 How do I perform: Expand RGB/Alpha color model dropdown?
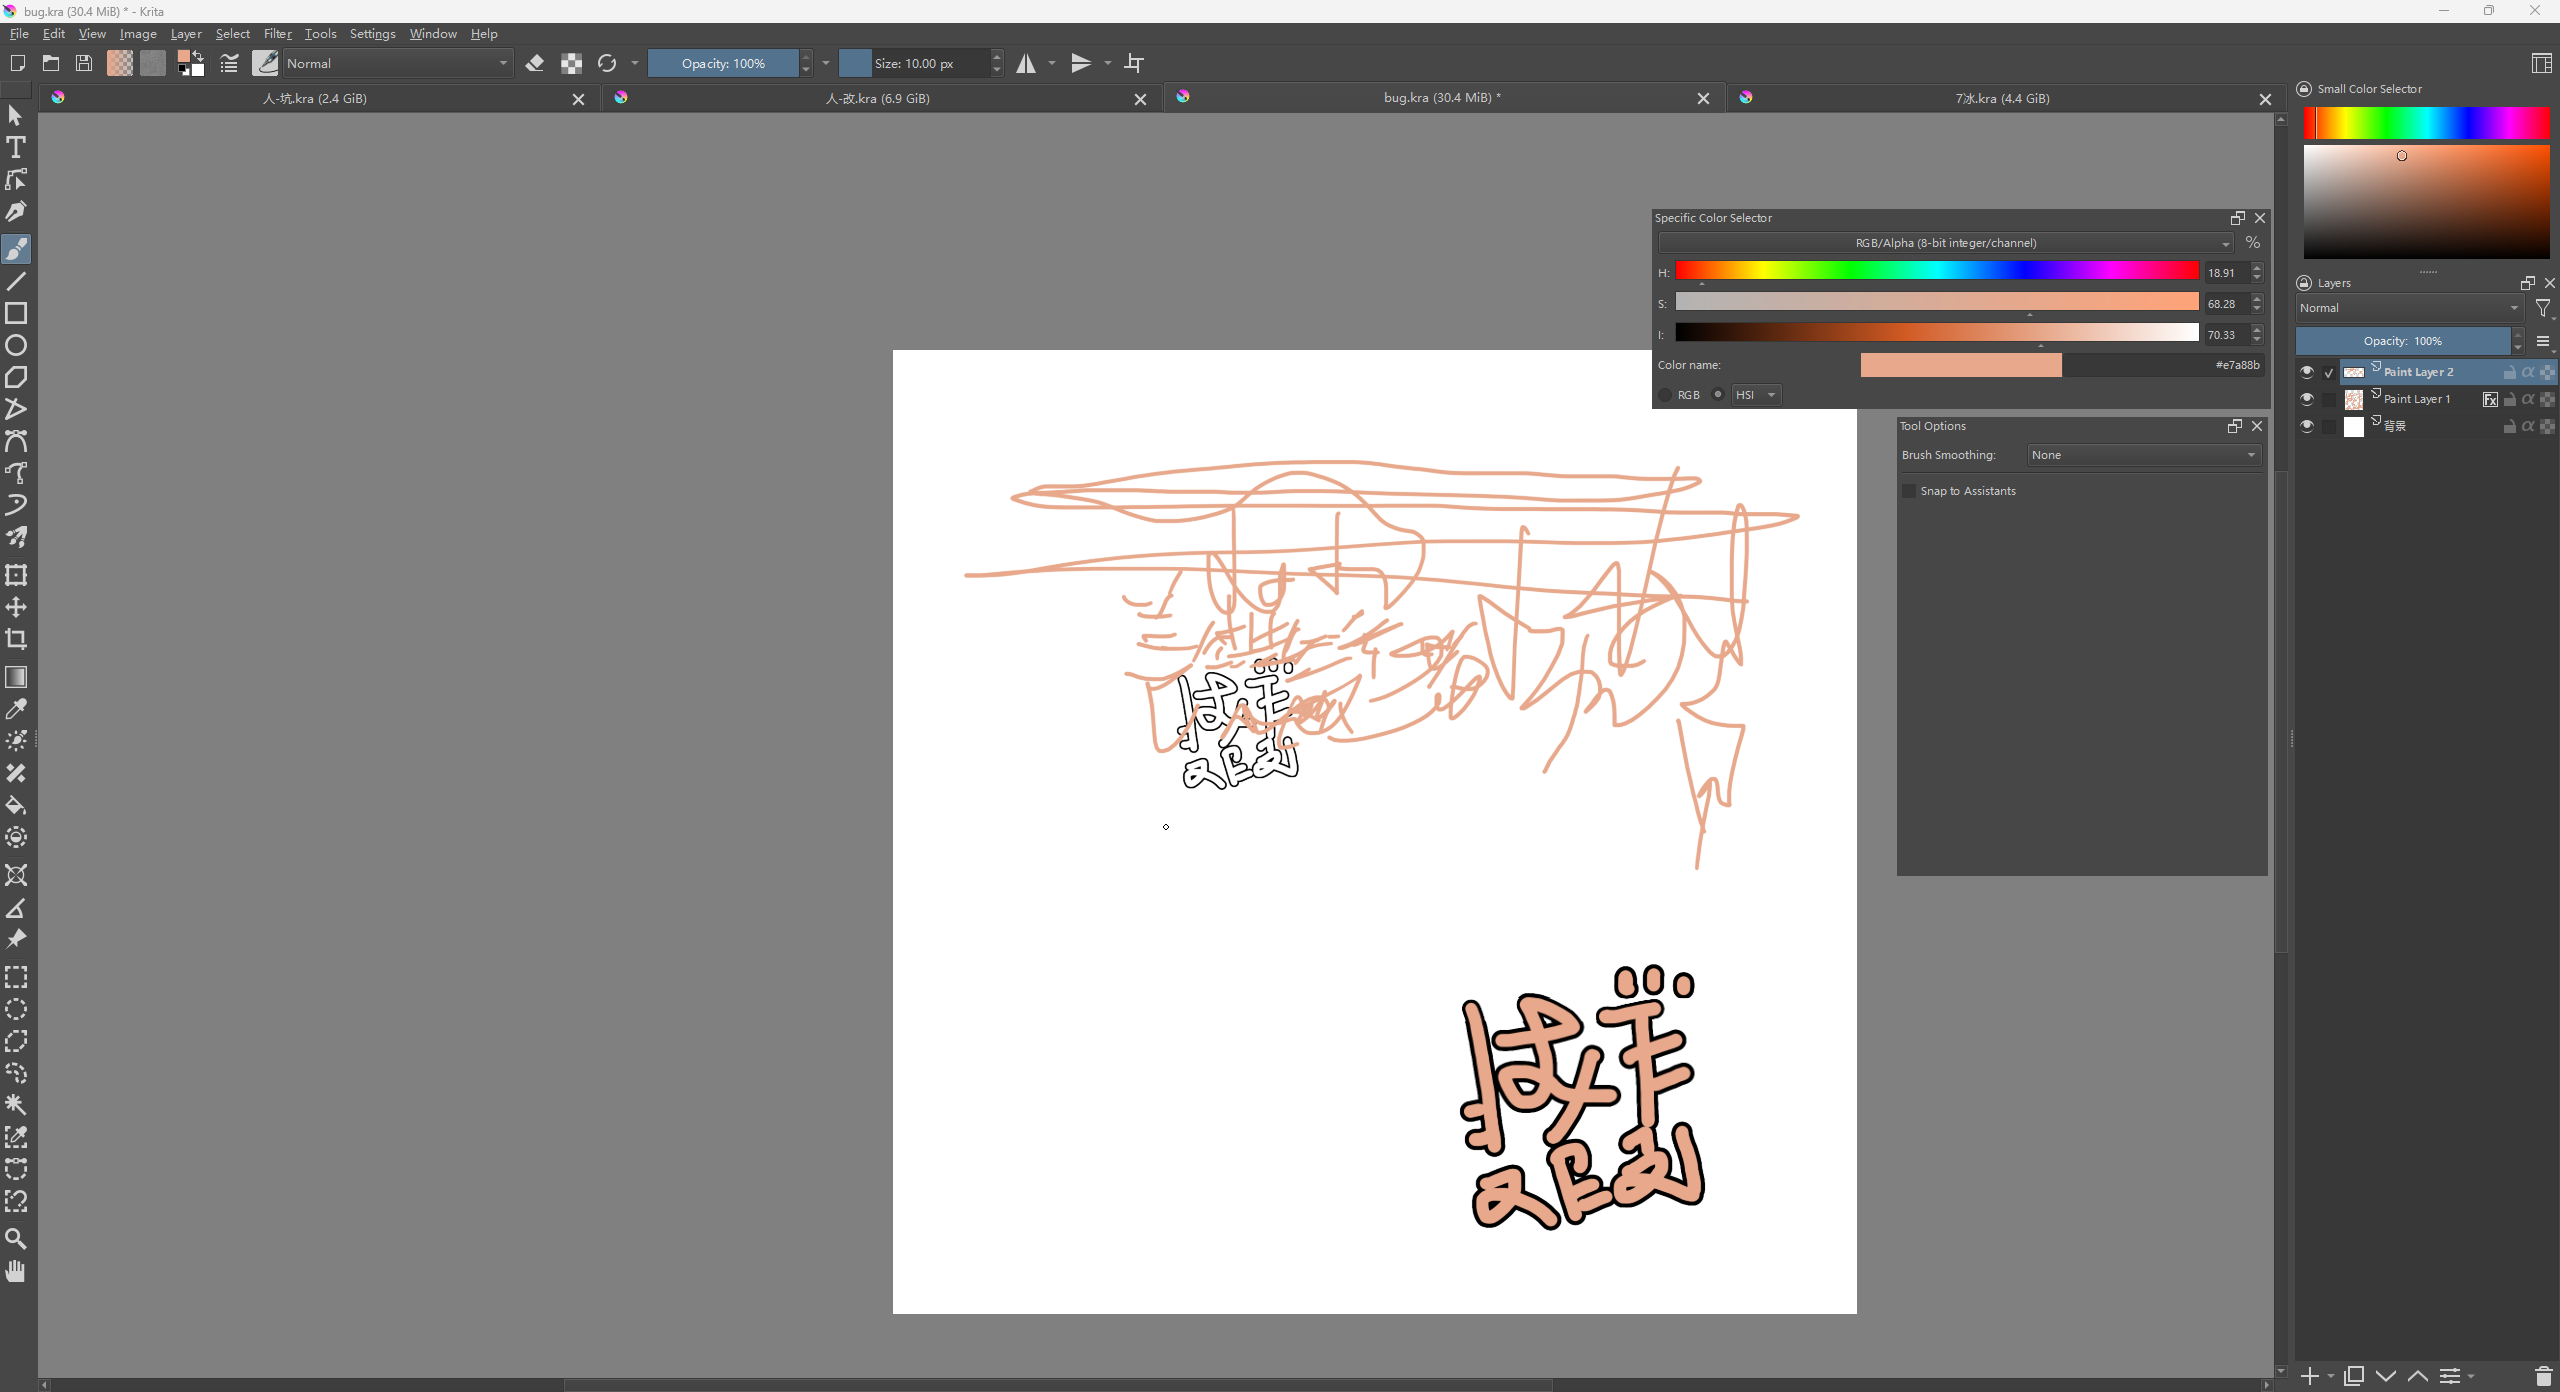[1945, 243]
